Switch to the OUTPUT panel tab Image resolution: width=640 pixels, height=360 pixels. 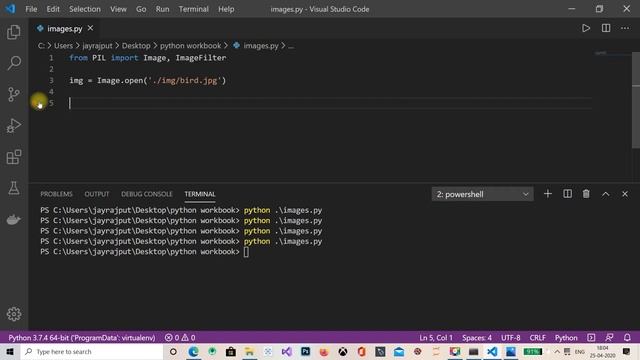tap(97, 194)
